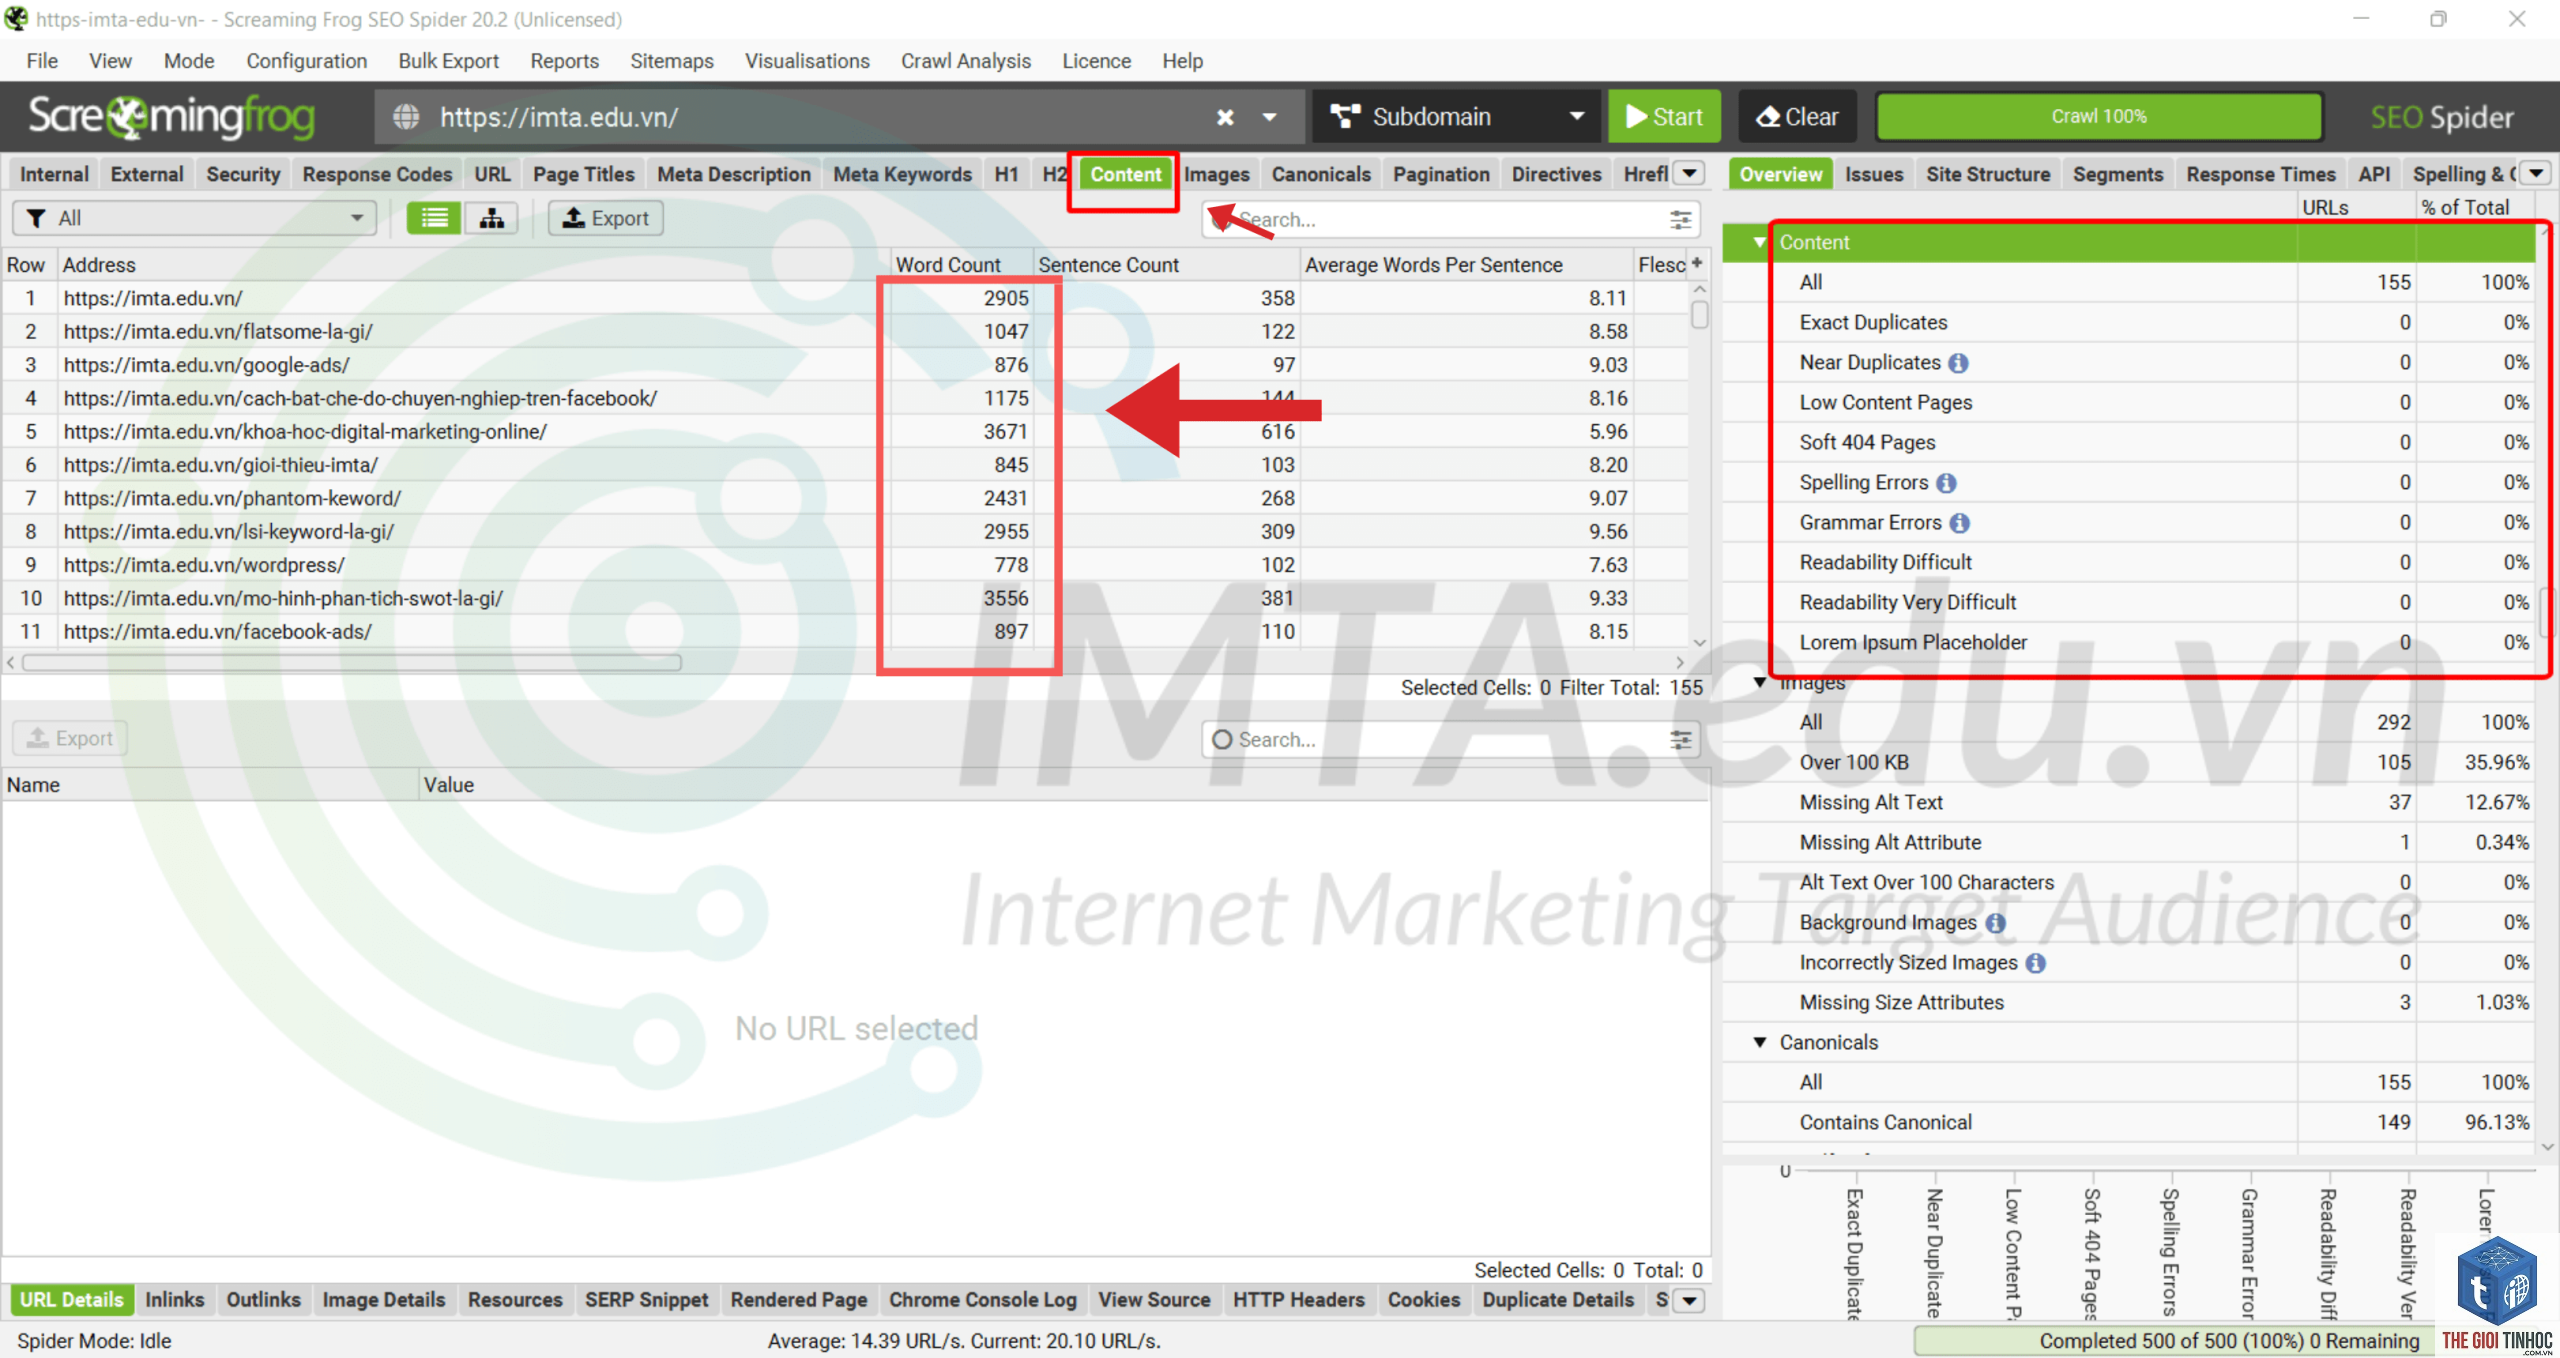This screenshot has width=2560, height=1358.
Task: Collapse the Canonicals section
Action: coord(1759,1042)
